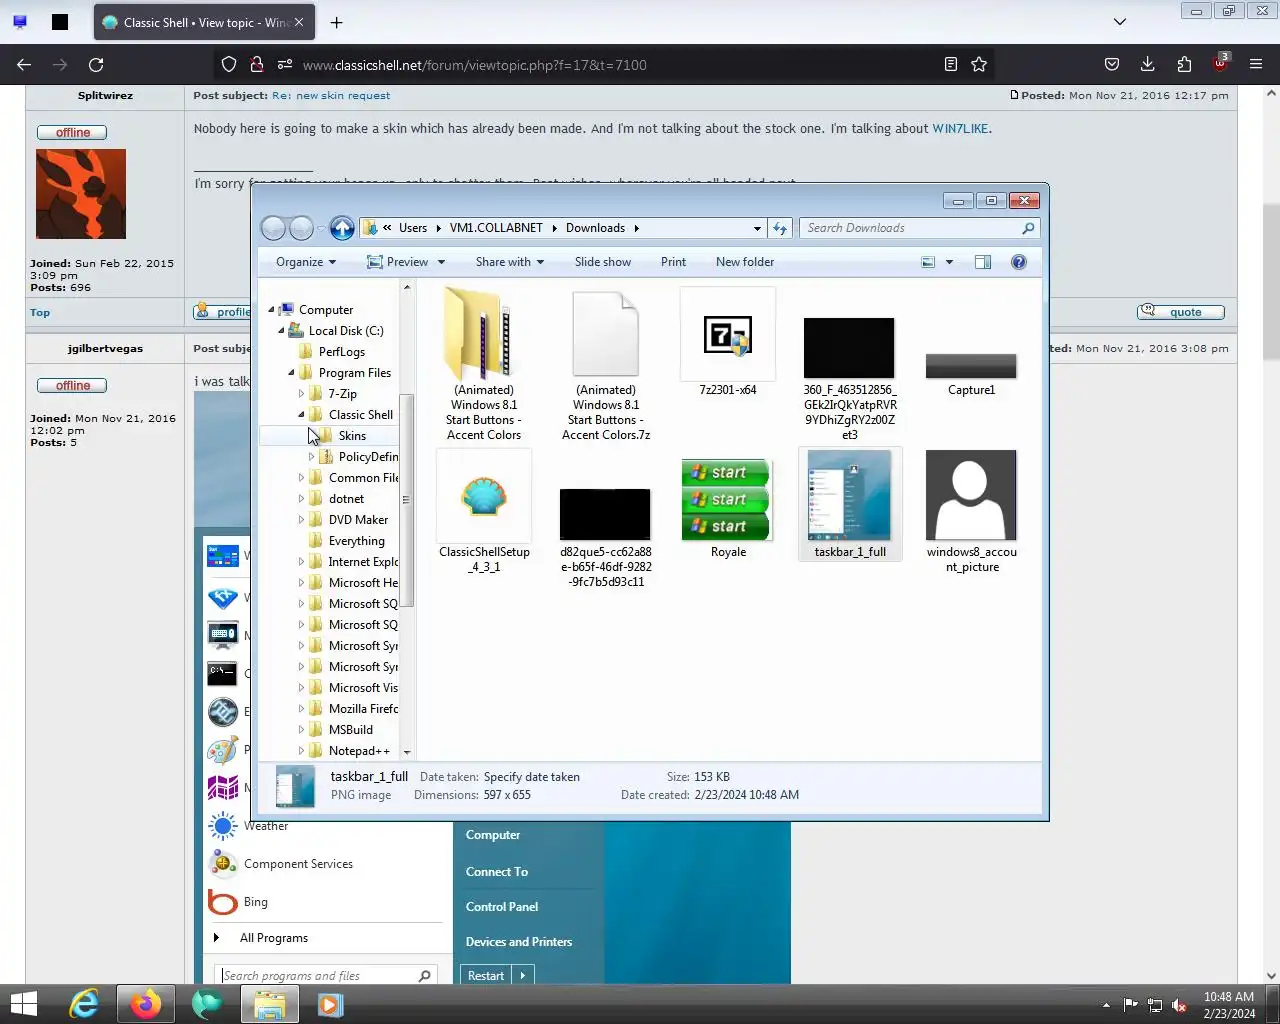Click the quote button in forum
This screenshot has width=1280, height=1024.
pyautogui.click(x=1181, y=312)
